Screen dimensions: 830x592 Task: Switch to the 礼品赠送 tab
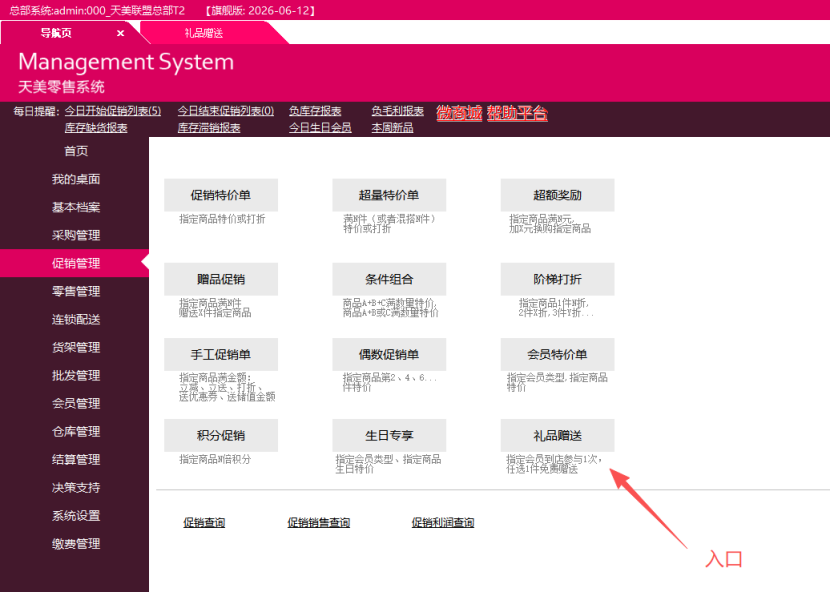[x=204, y=33]
